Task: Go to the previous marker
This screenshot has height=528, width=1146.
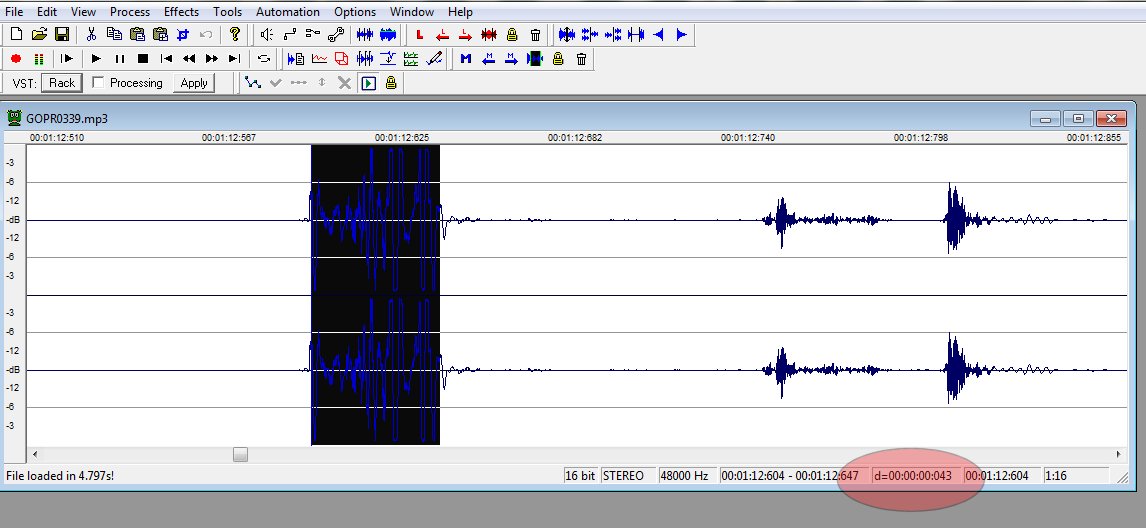Action: (x=489, y=59)
